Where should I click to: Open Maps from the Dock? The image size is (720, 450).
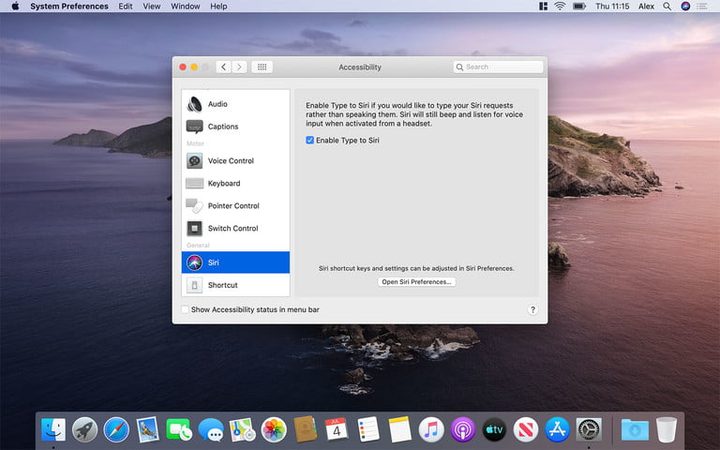point(242,430)
